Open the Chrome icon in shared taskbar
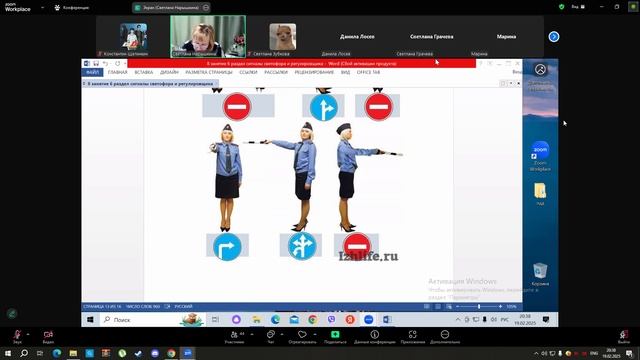Screen dimensions: 640x360 313,320
